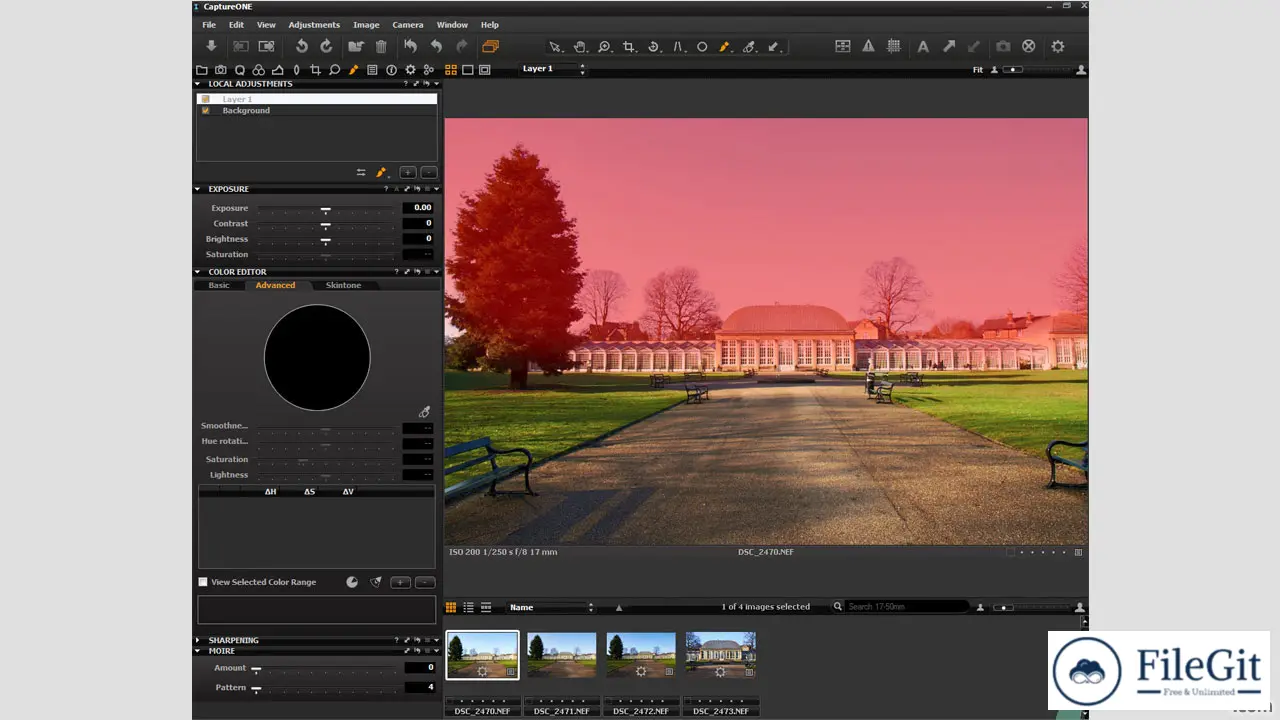
Task: Click the copy adjustments up-arrow icon
Action: [x=948, y=46]
